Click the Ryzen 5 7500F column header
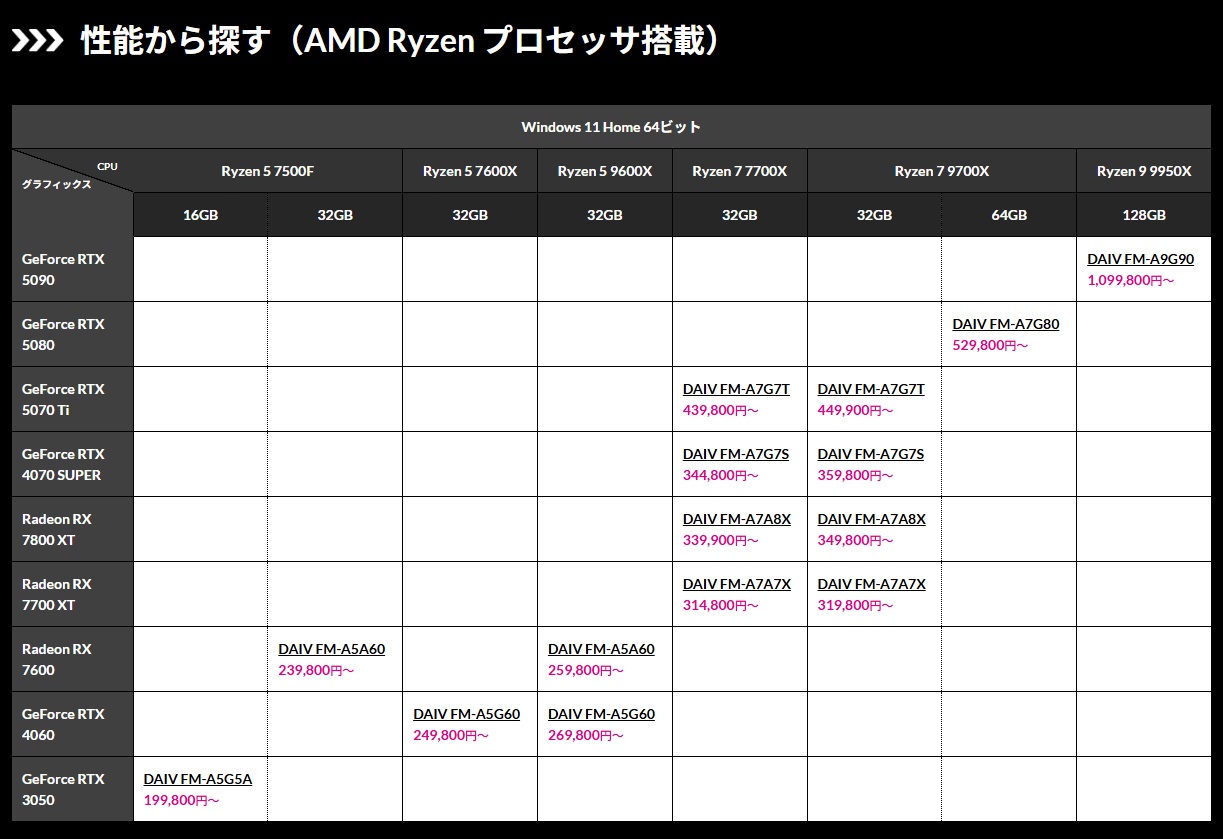1223x839 pixels. [x=268, y=171]
